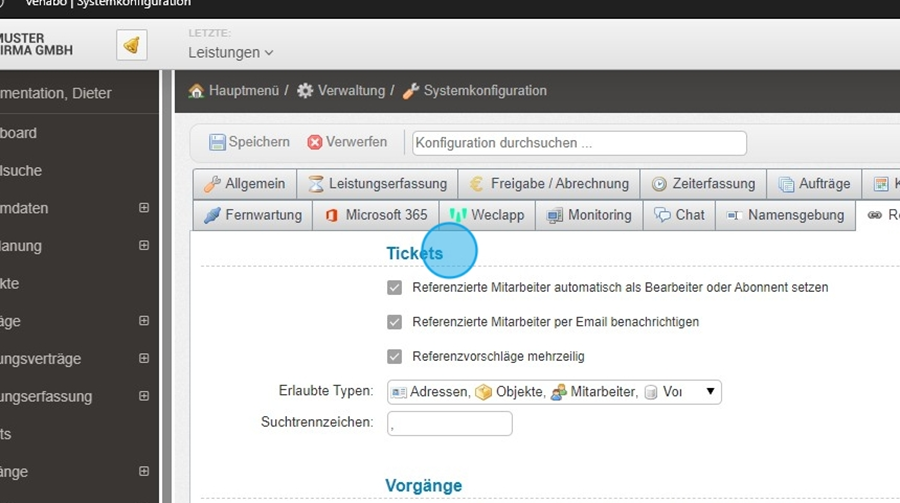Toggle automatic Bearbeiter oder Abonnent checkbox
Viewport: 900px width, 503px height.
pos(394,288)
